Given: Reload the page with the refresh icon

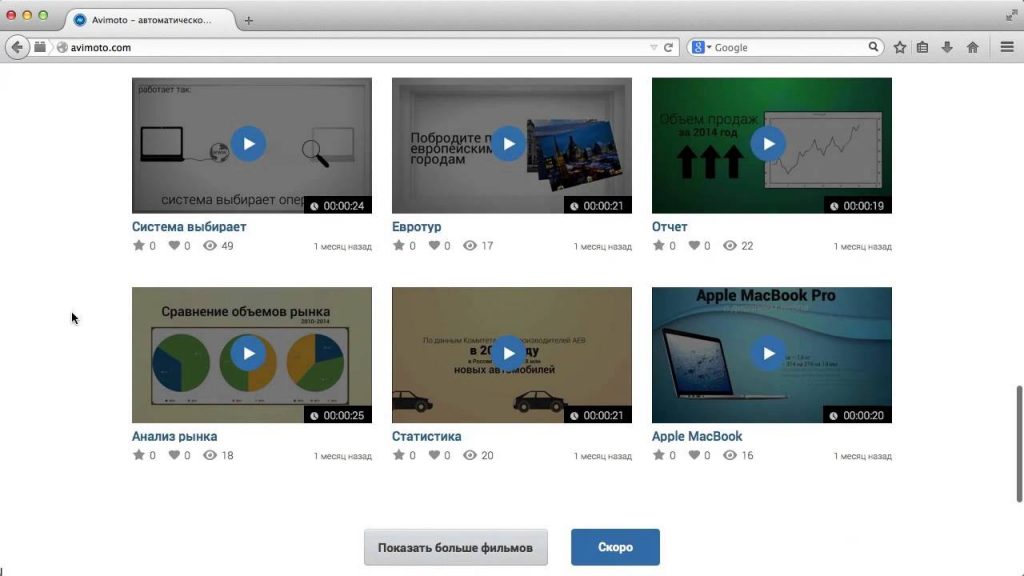Looking at the screenshot, I should coord(668,47).
